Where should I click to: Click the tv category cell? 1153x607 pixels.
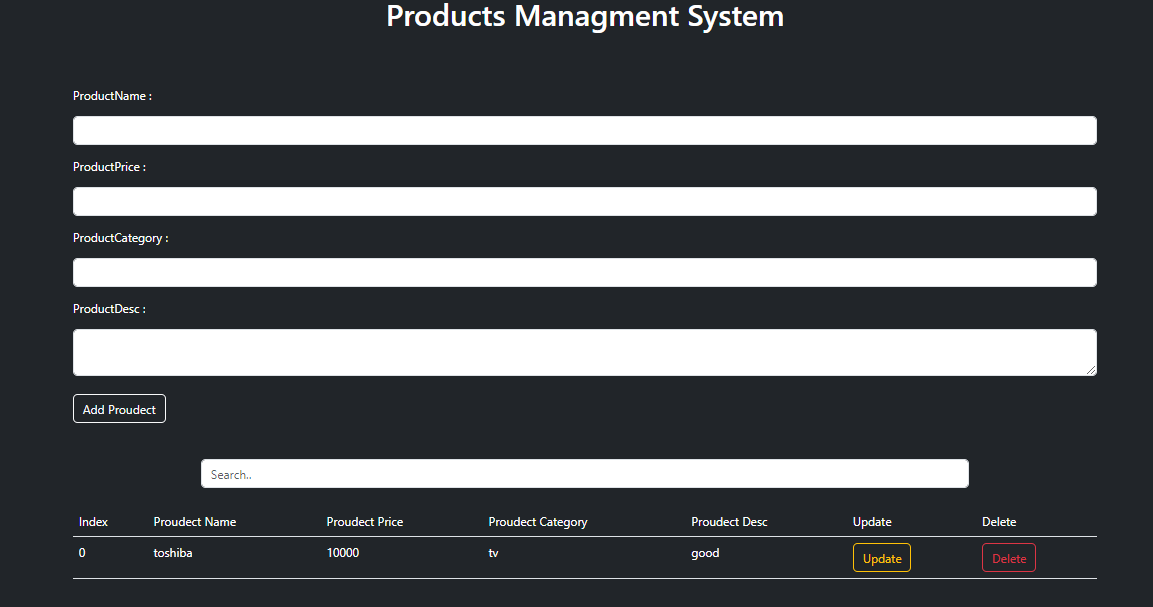(x=493, y=553)
